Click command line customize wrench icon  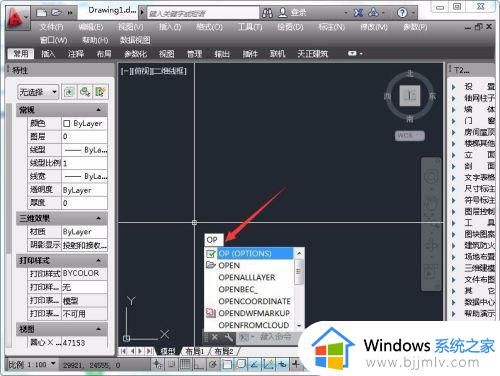(x=228, y=337)
